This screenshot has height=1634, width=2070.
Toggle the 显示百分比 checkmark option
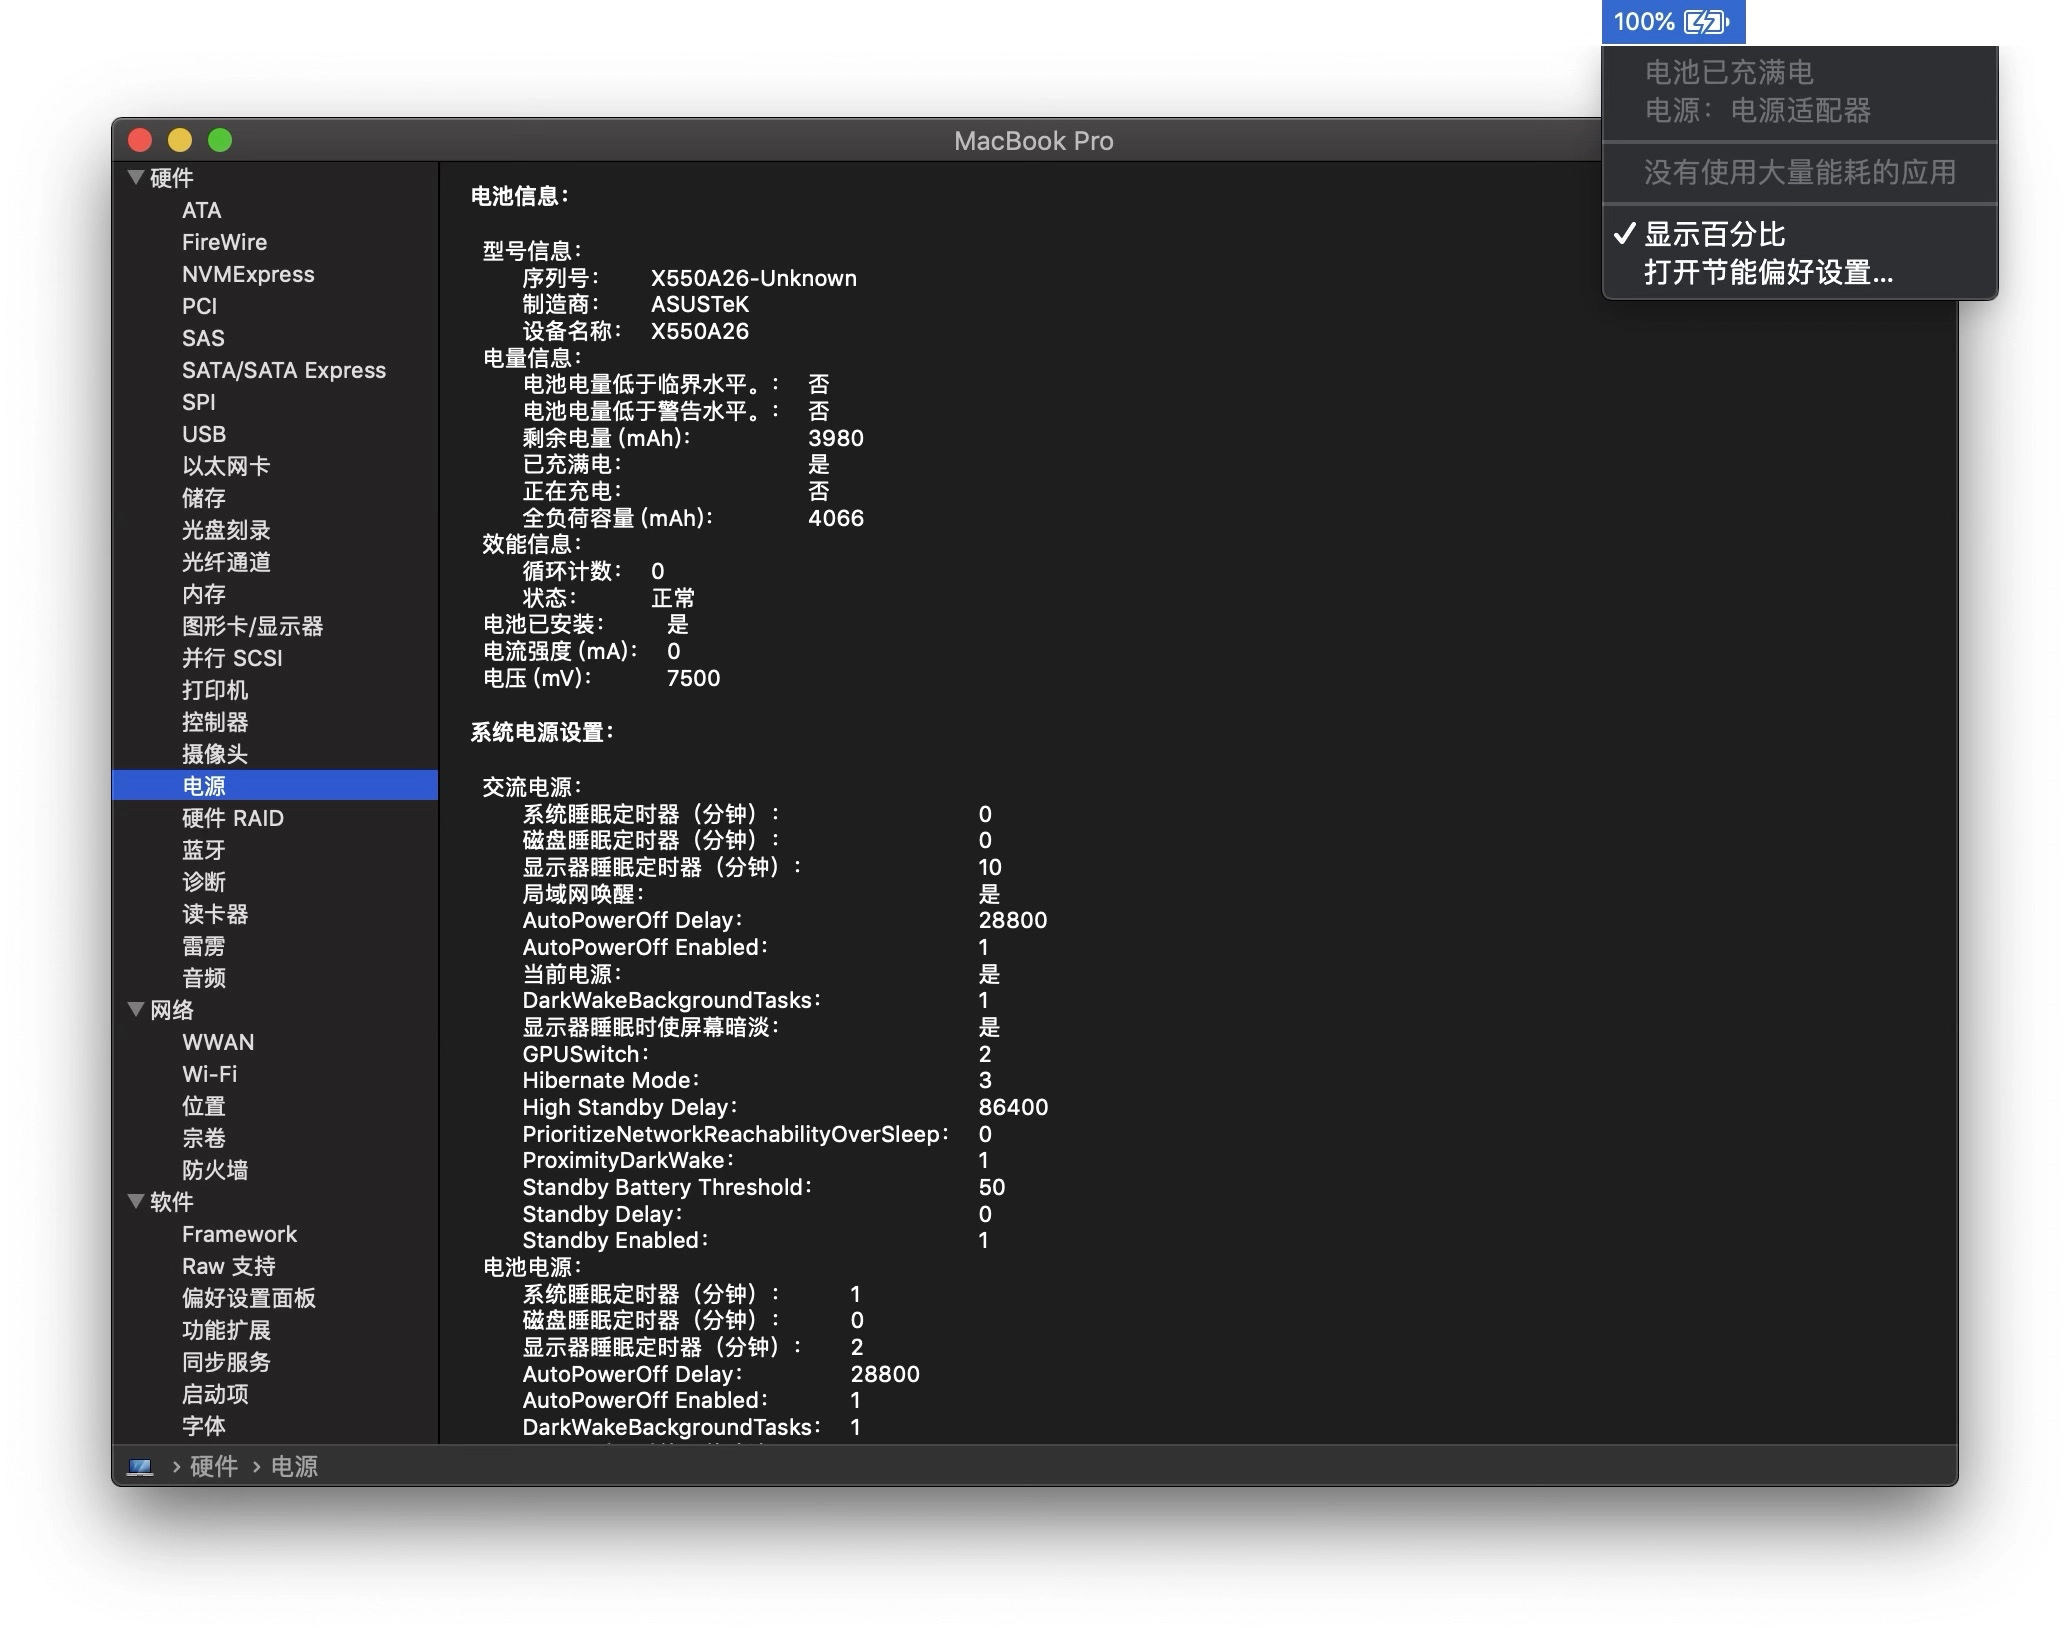coord(1714,234)
